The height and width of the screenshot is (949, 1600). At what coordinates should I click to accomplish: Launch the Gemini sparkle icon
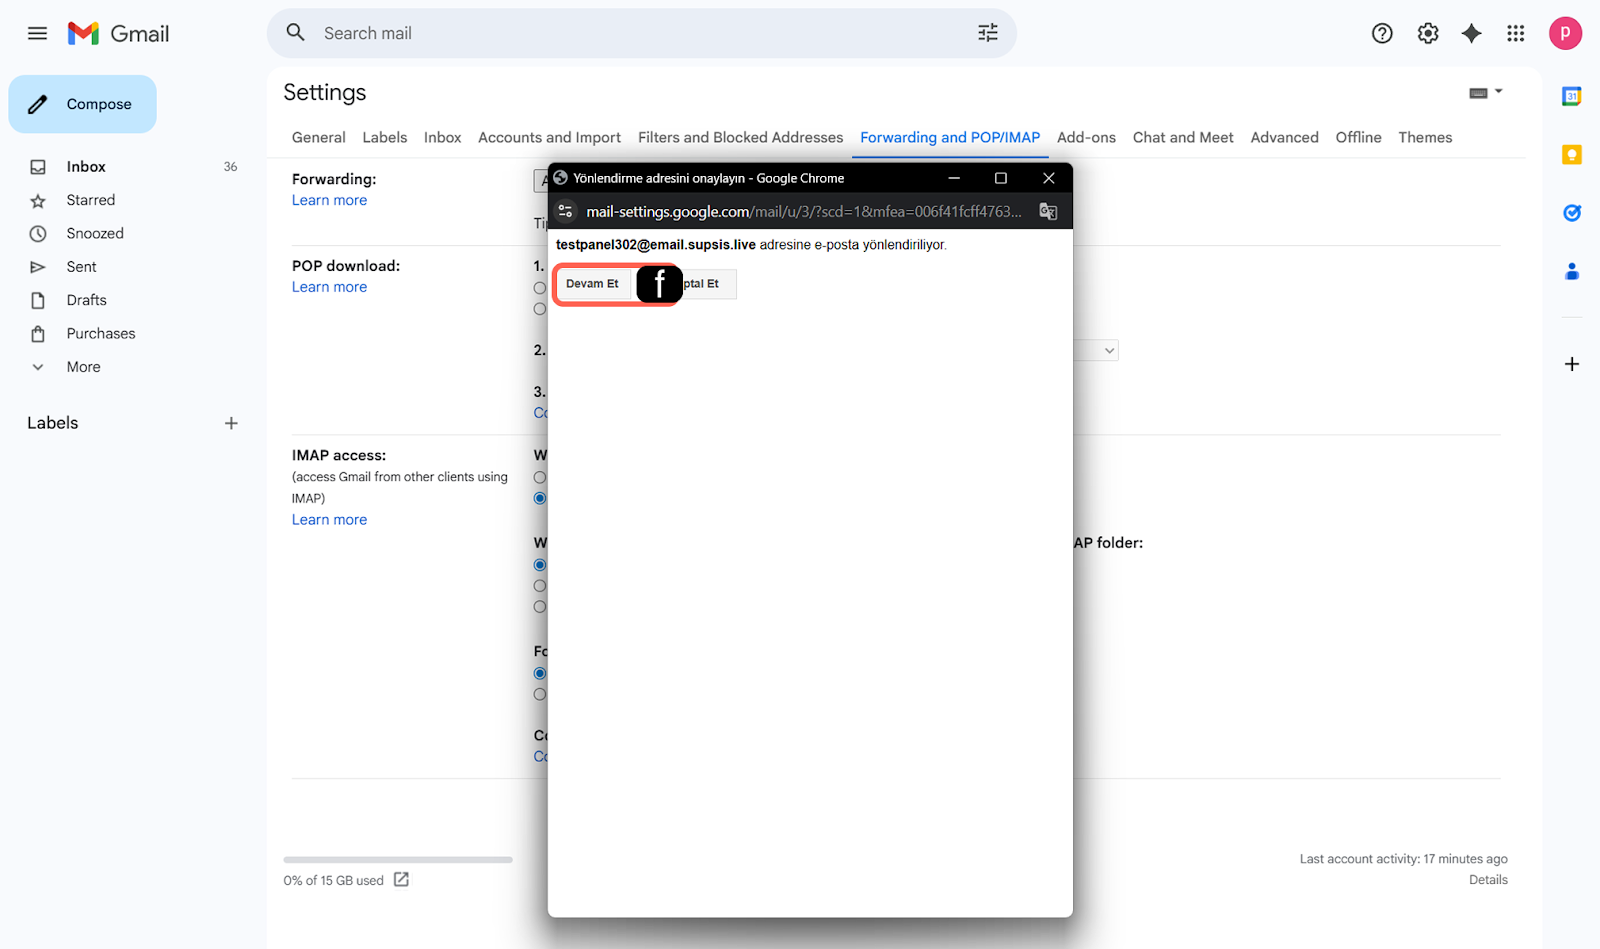(1471, 33)
